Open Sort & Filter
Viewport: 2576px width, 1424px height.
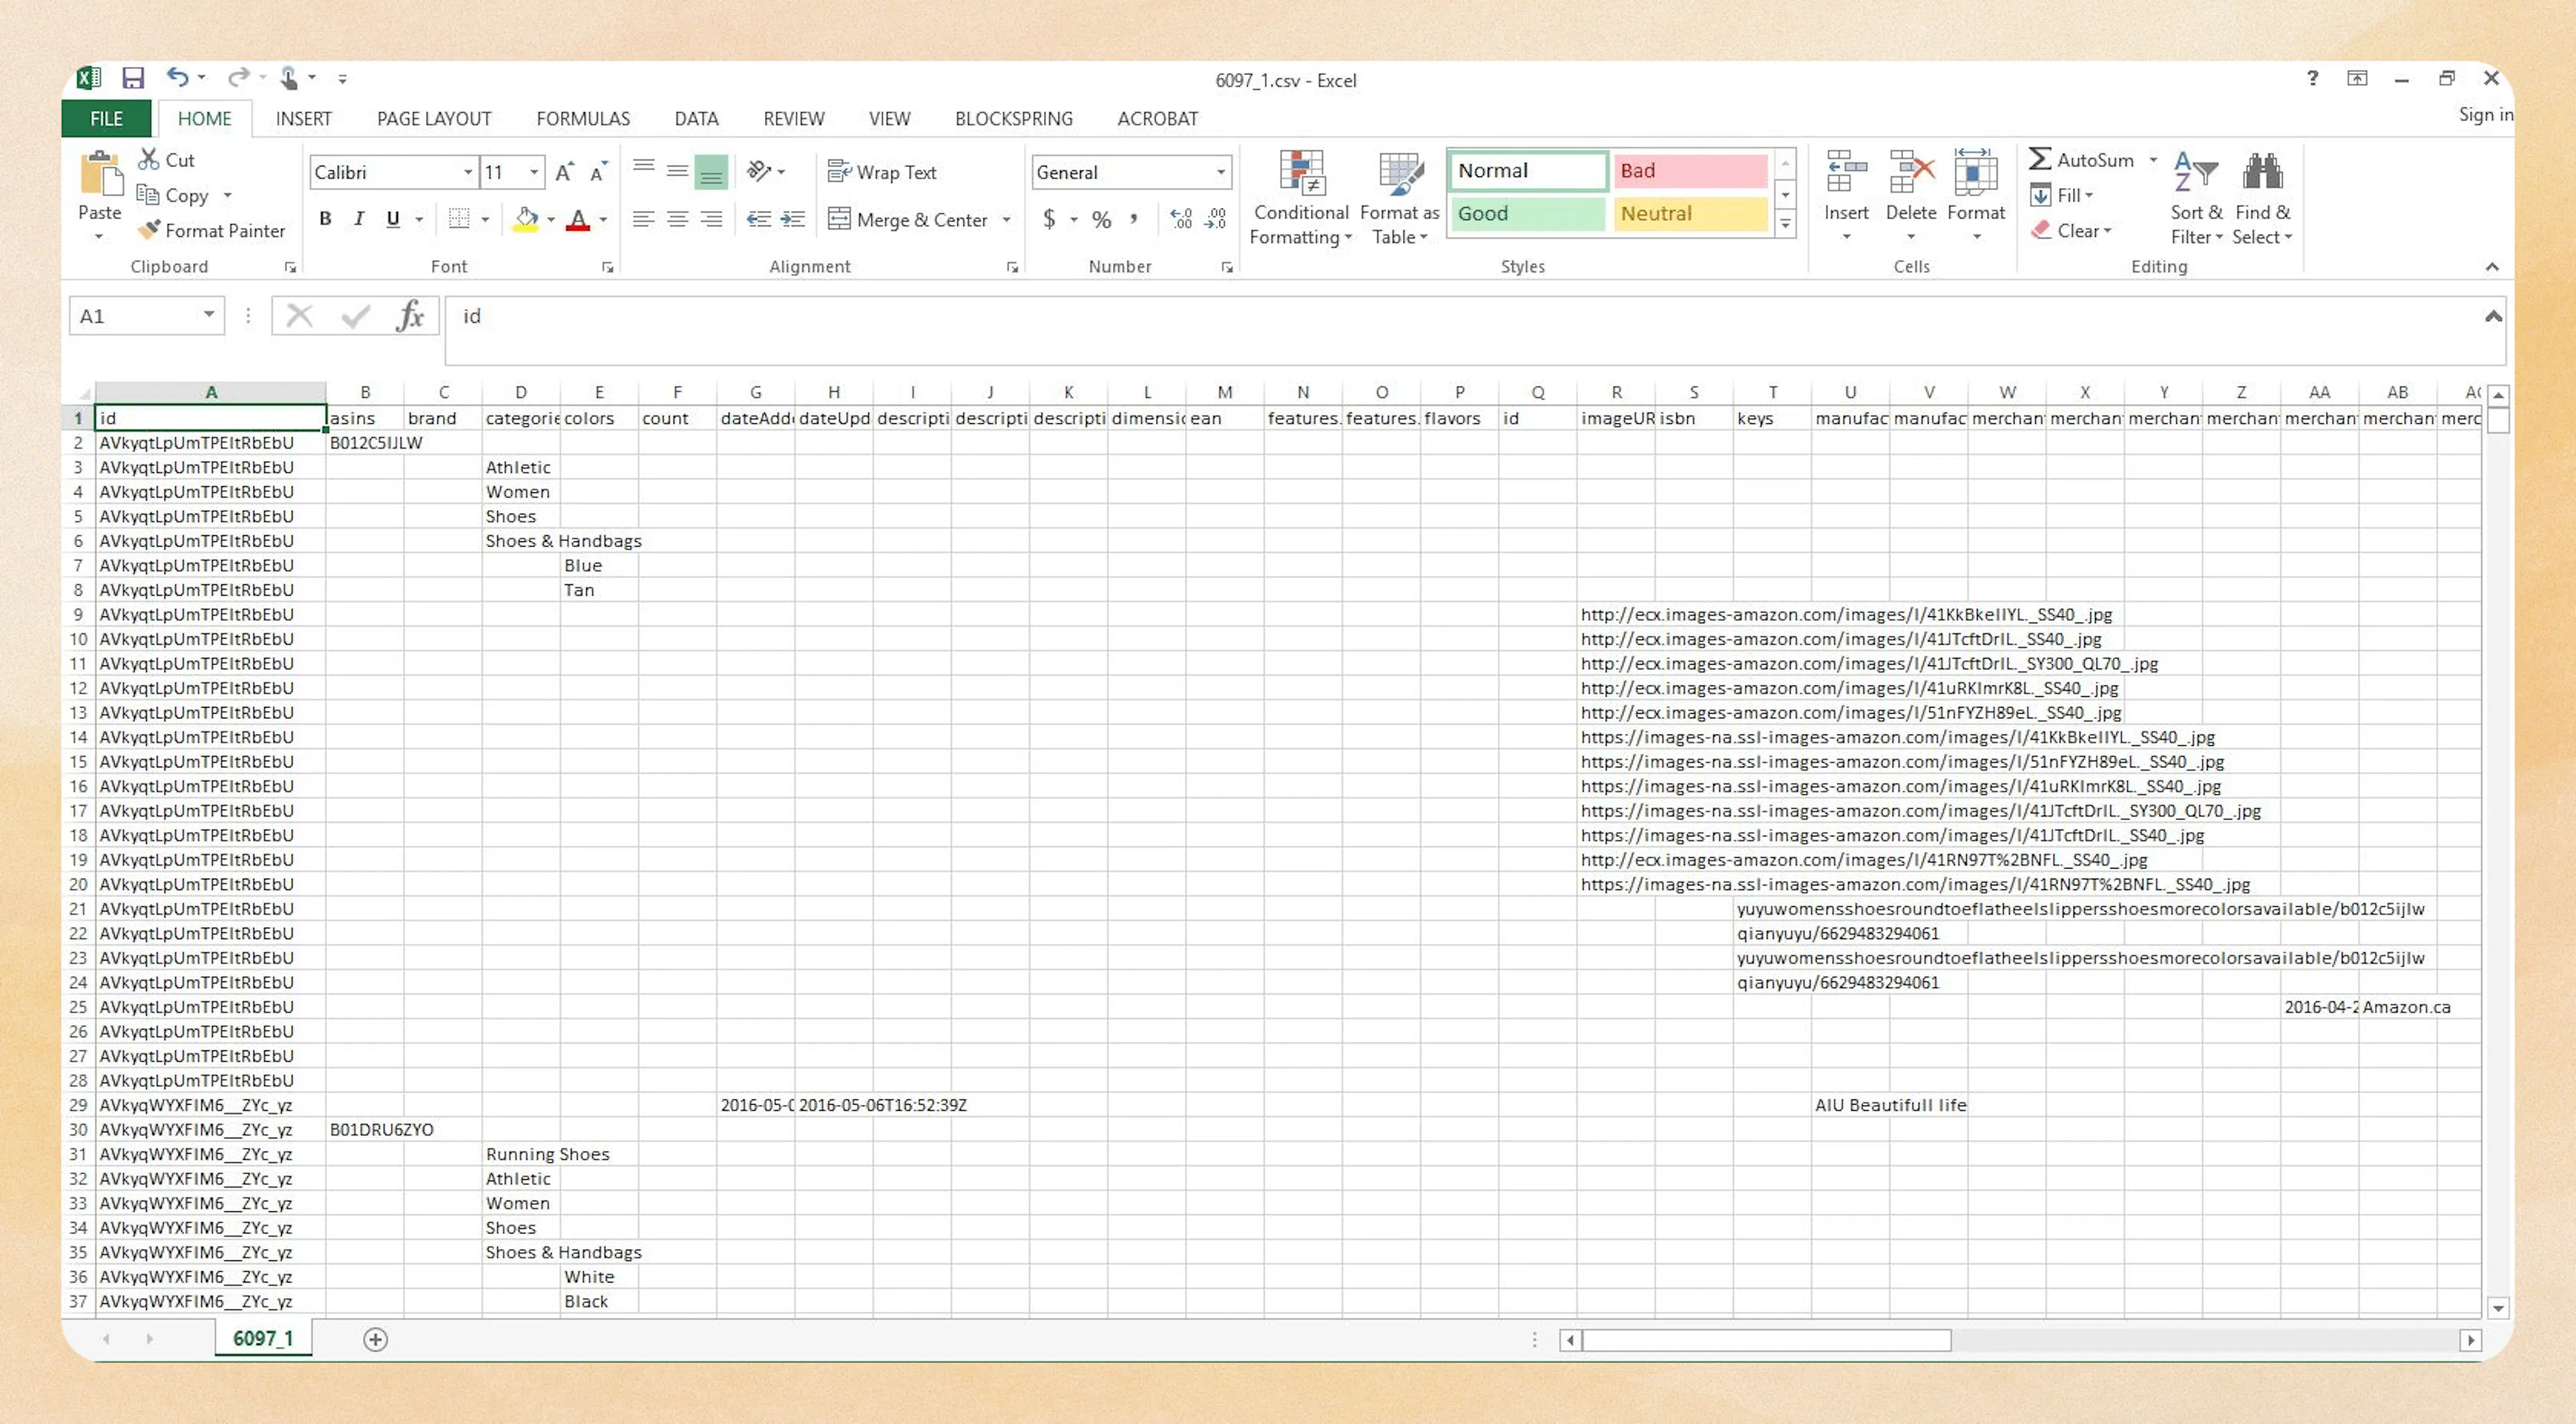coord(2194,198)
